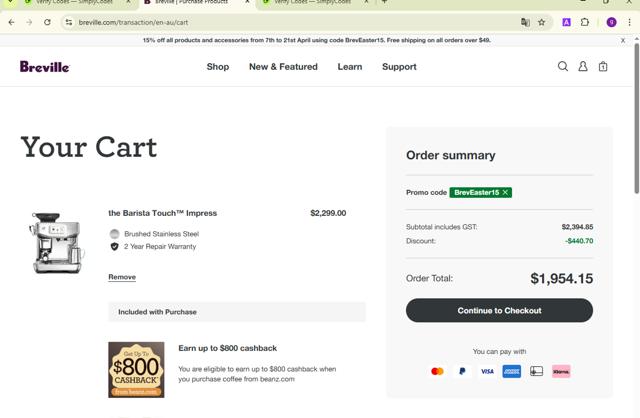640x418 pixels.
Task: Open the New & Featured menu
Action: pyautogui.click(x=283, y=67)
